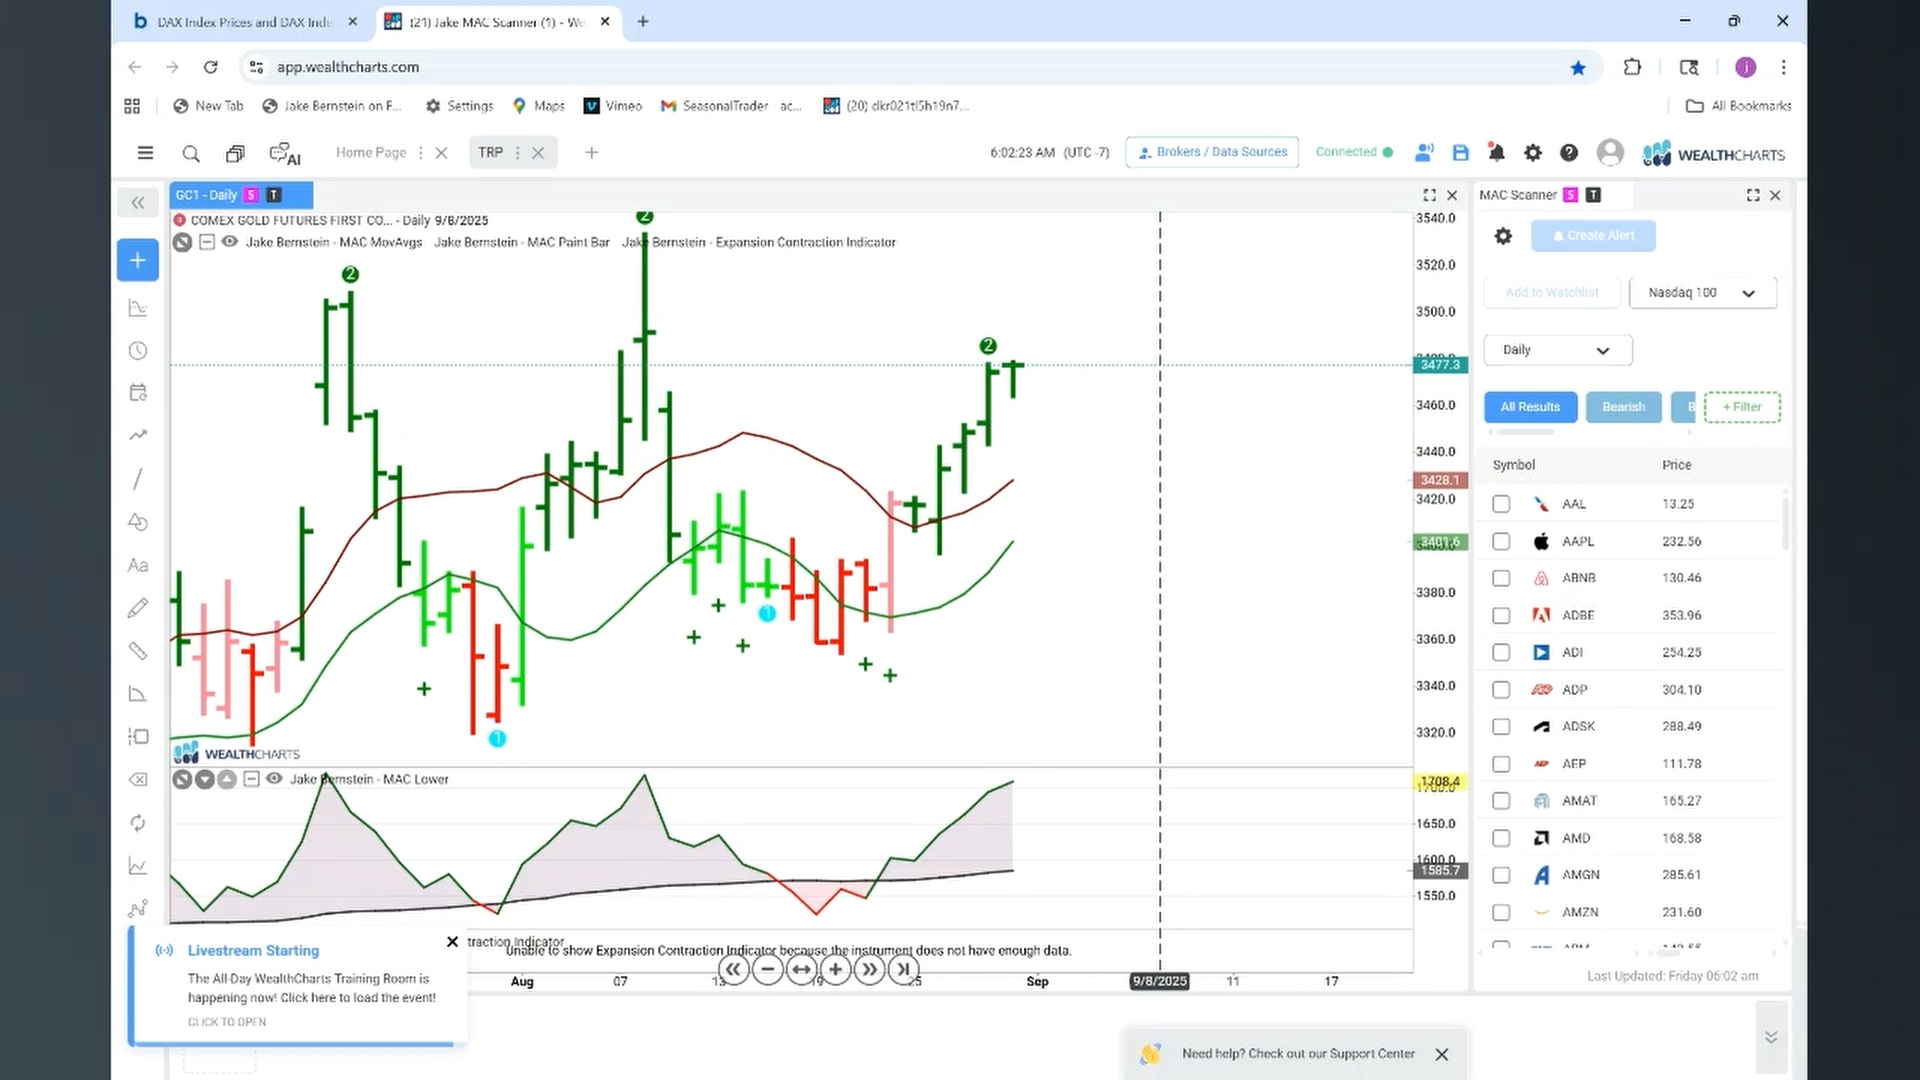This screenshot has width=1920, height=1080.
Task: Jump chart to latest bar
Action: pos(903,969)
